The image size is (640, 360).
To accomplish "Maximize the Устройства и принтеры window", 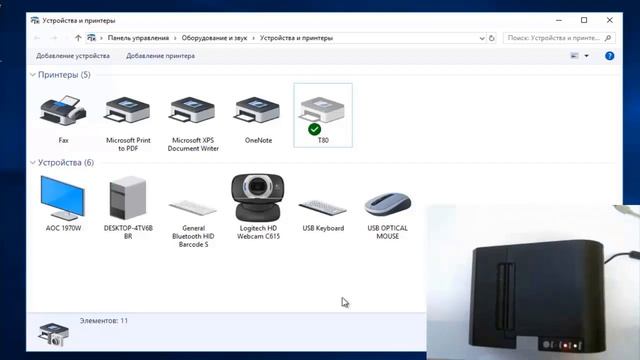I will point(584,20).
